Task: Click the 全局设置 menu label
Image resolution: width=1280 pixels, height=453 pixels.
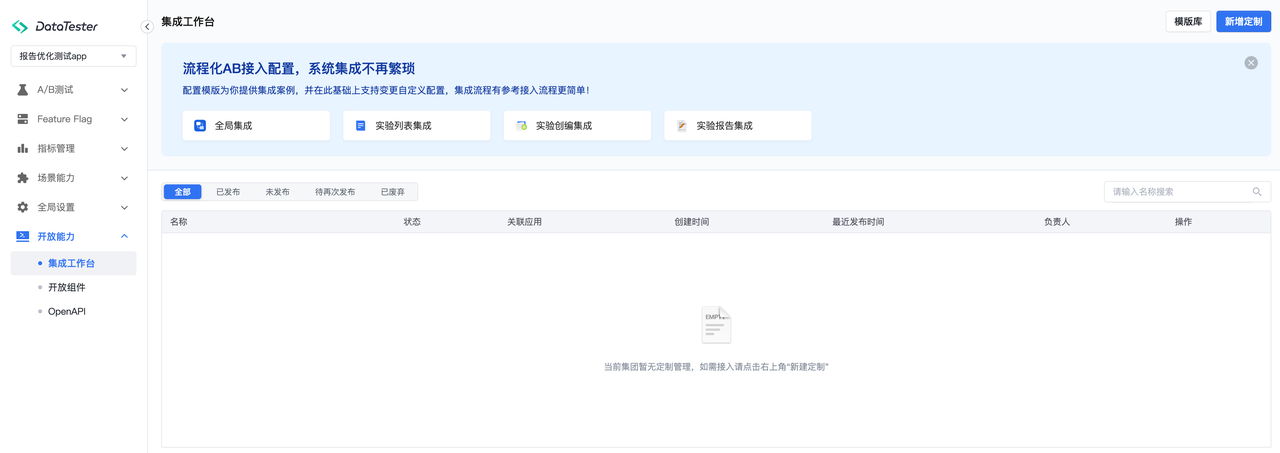Action: pyautogui.click(x=56, y=207)
